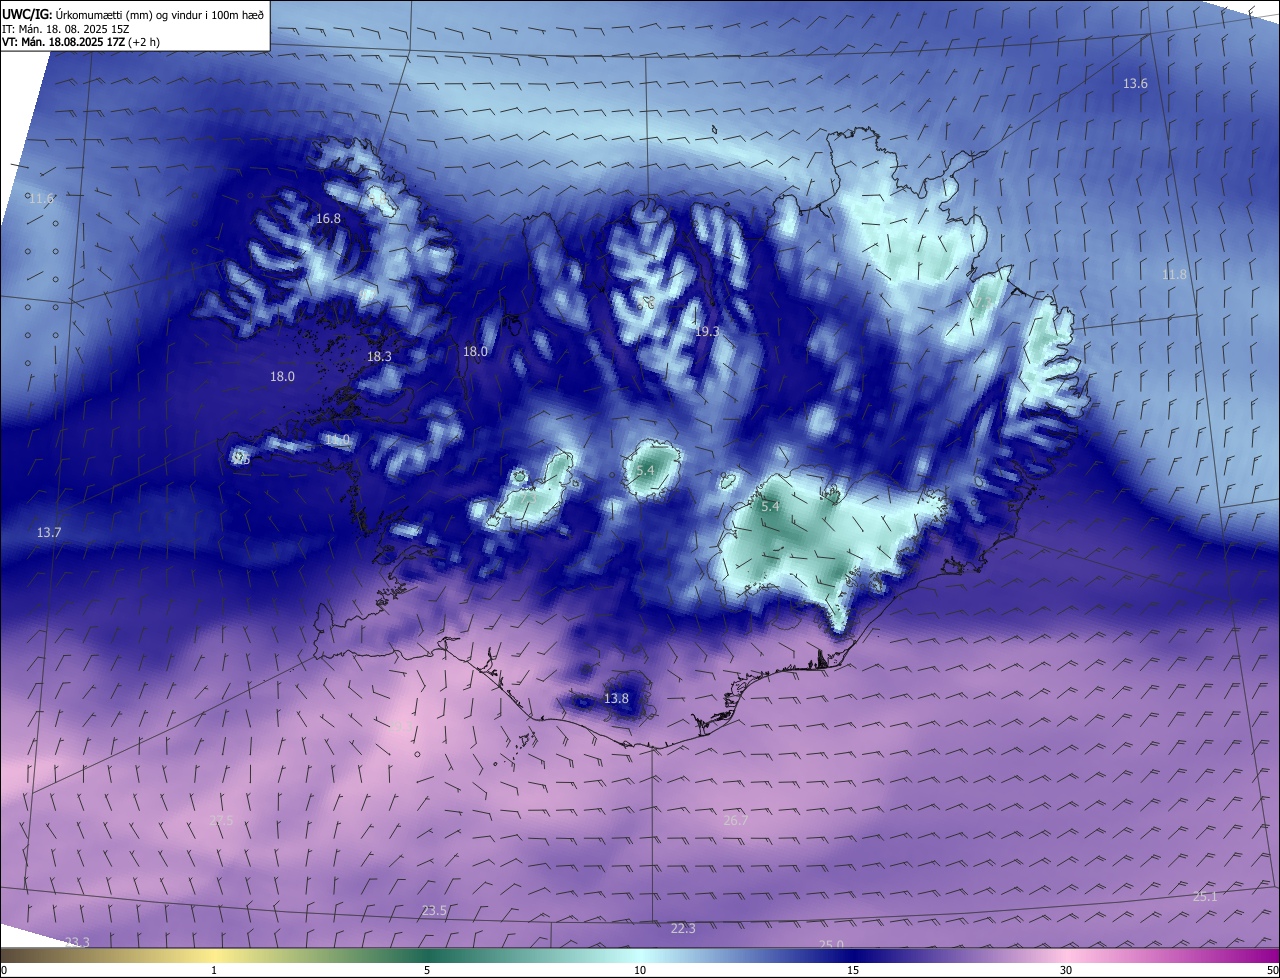
Task: Click the 30 tick label on the color scale
Action: coord(1066,970)
